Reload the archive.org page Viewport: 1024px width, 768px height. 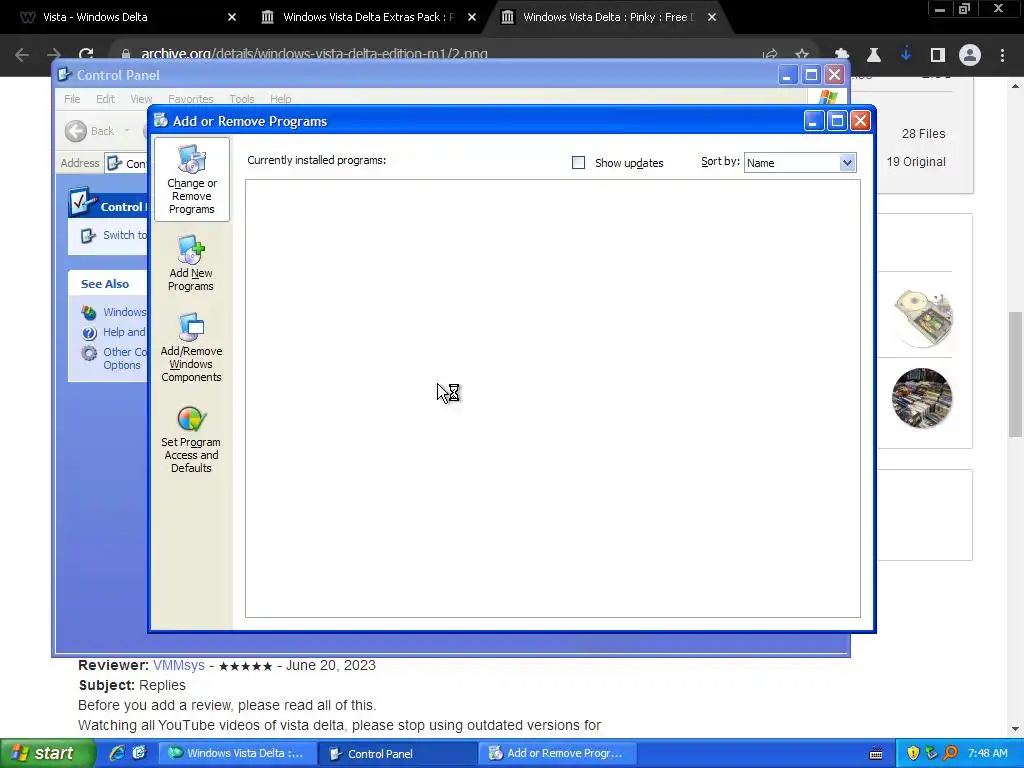(x=86, y=55)
